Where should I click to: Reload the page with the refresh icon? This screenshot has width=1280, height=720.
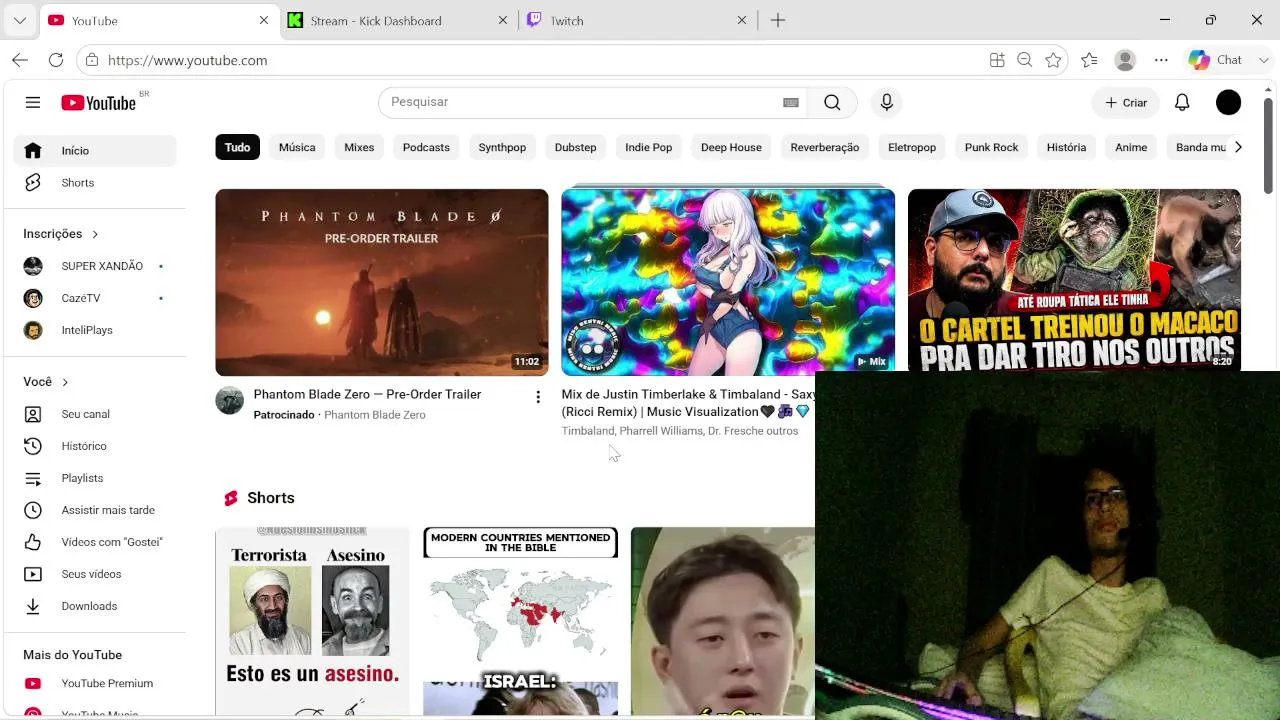[x=56, y=60]
